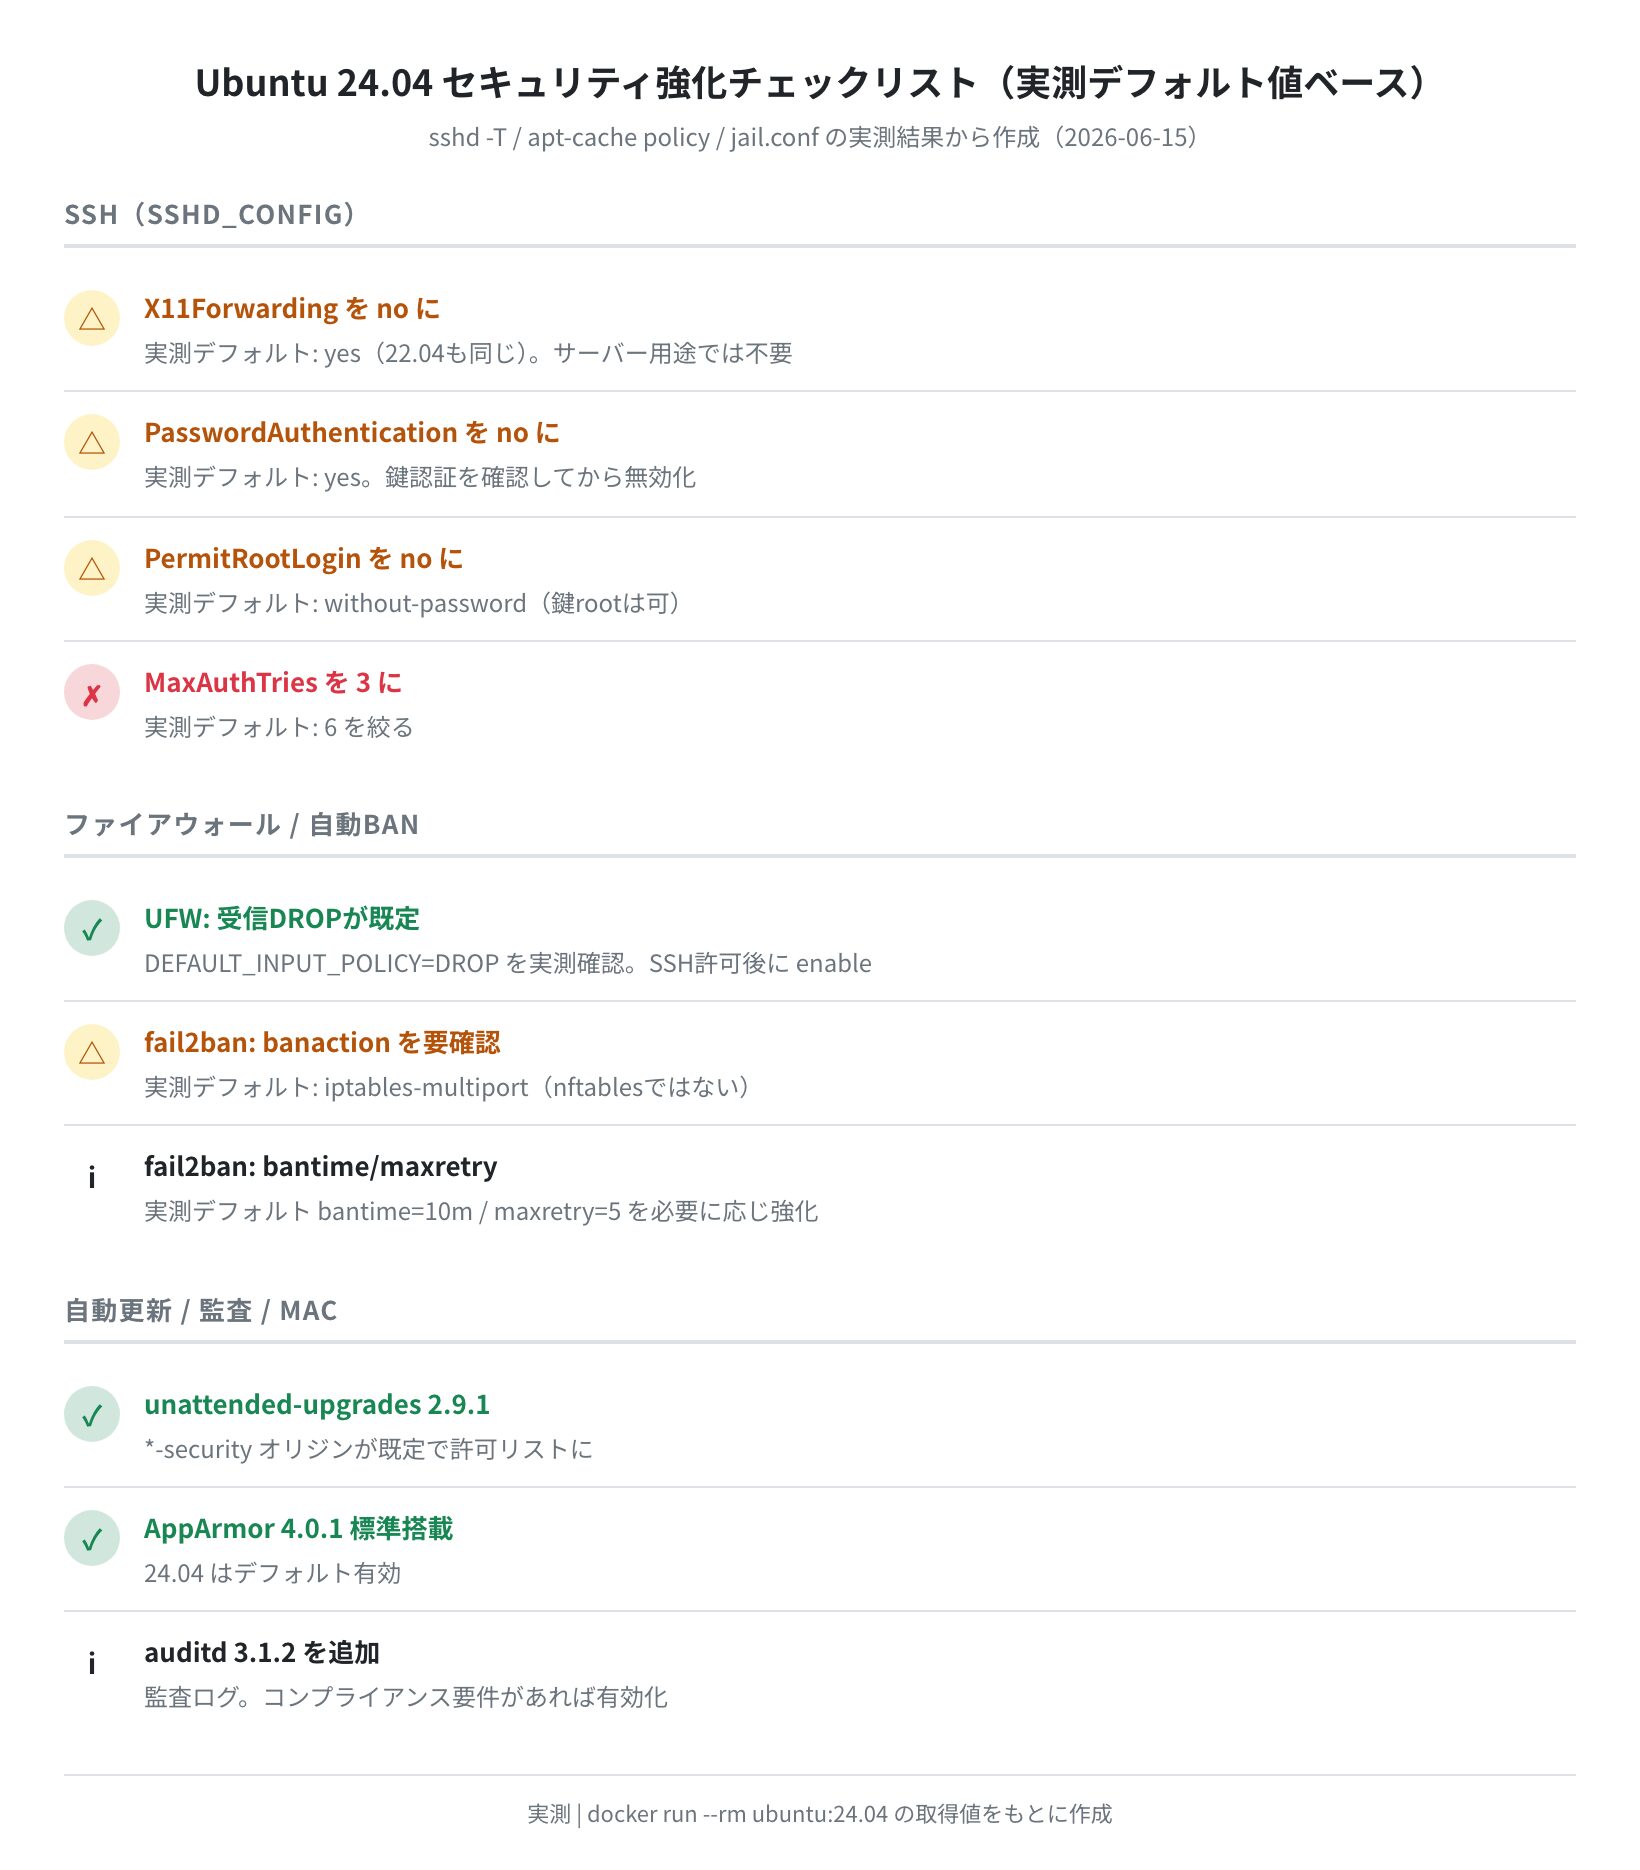
Task: Click the info icon beside auditd 3.1.2
Action: [x=92, y=1662]
